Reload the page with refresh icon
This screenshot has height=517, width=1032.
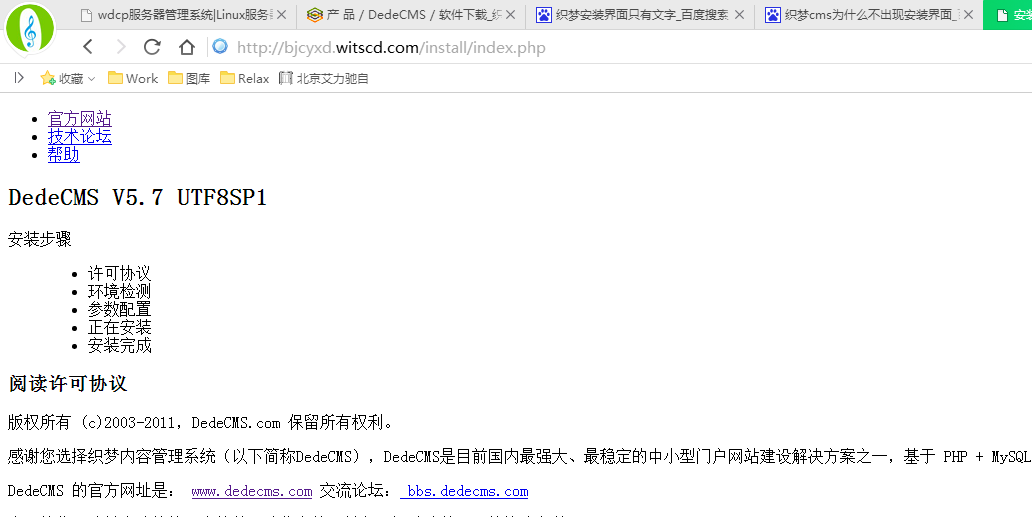click(153, 47)
